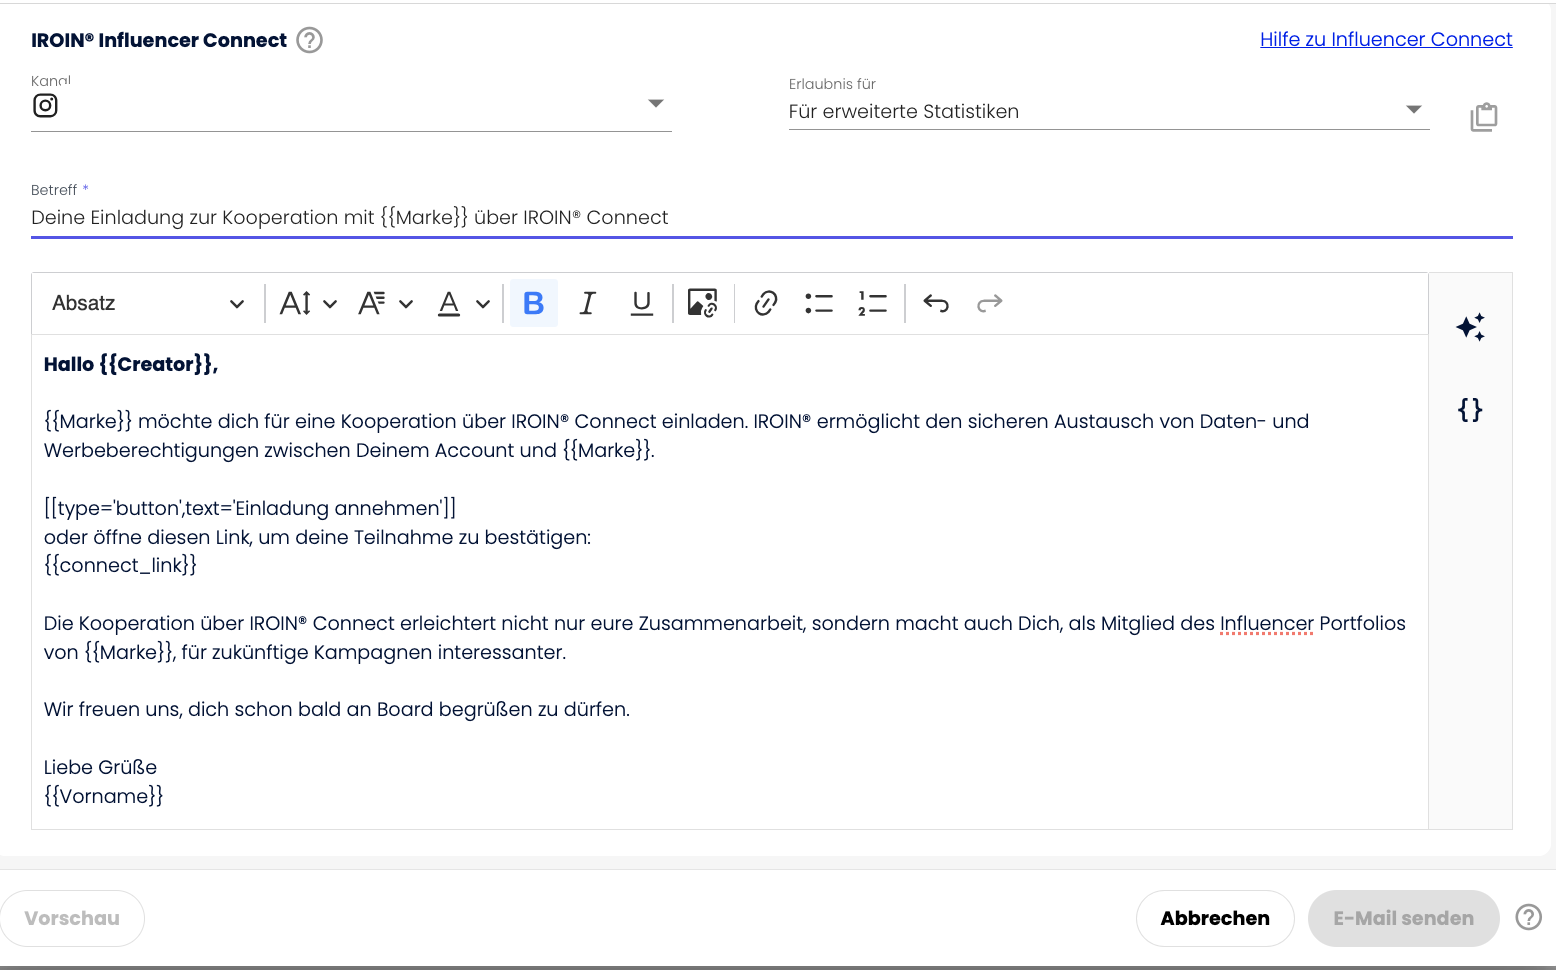
Task: Expand font color dropdown chevron
Action: (x=483, y=304)
